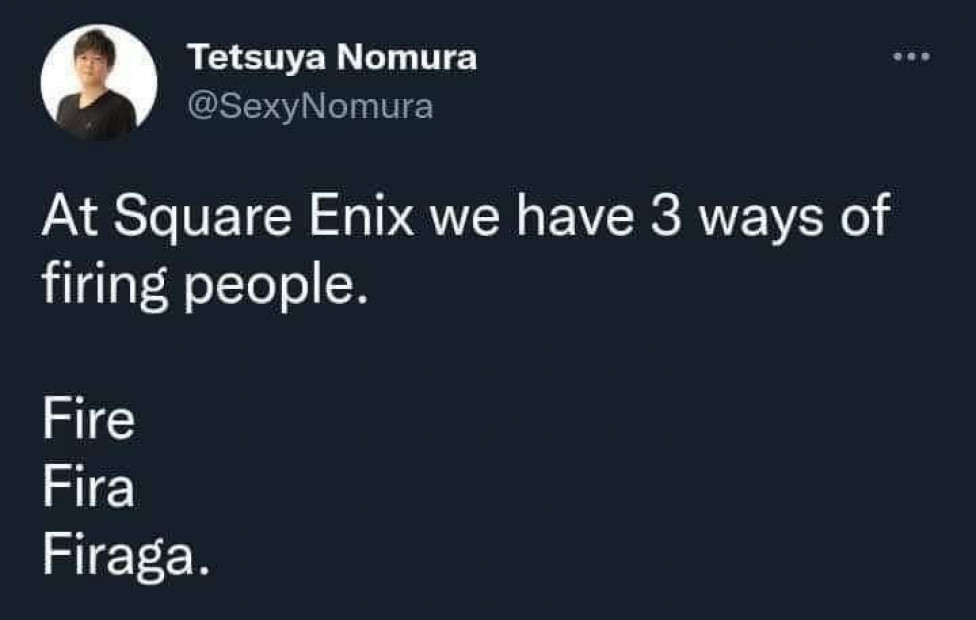
Task: Open the Tetsuya Nomura display name link
Action: tap(332, 59)
